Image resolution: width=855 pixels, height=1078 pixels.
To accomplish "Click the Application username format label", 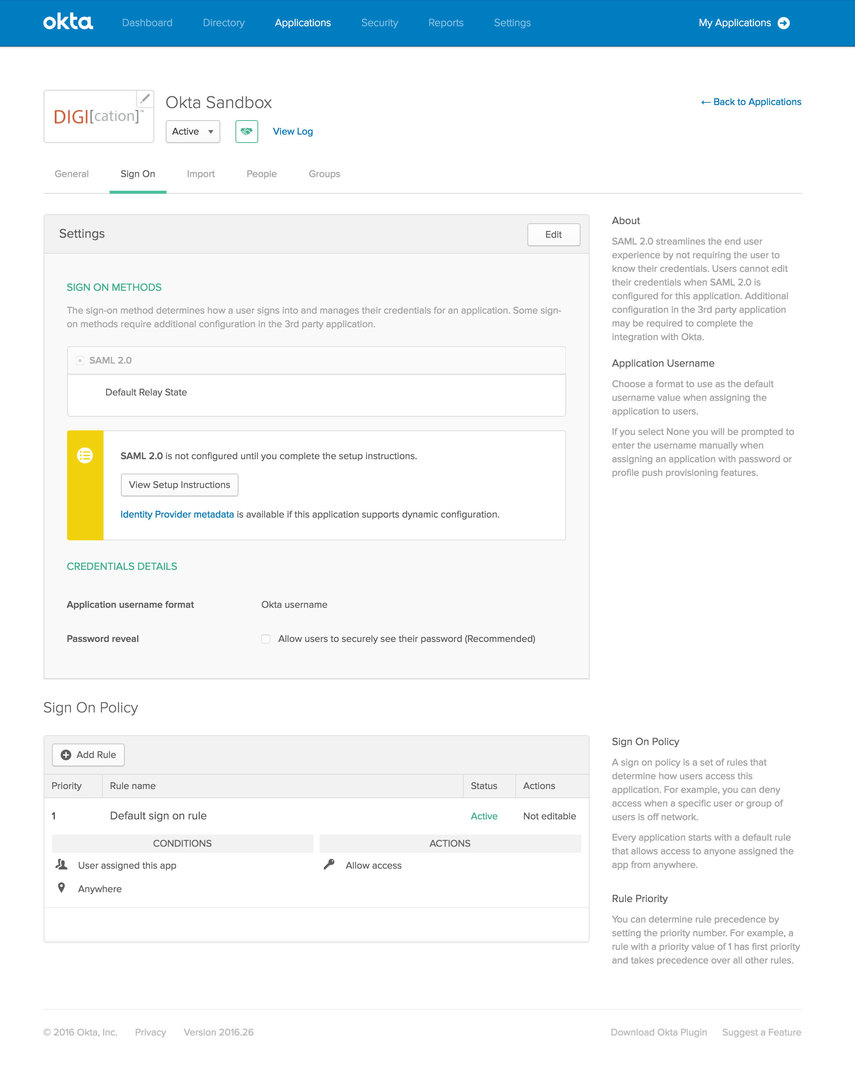I will tap(130, 604).
